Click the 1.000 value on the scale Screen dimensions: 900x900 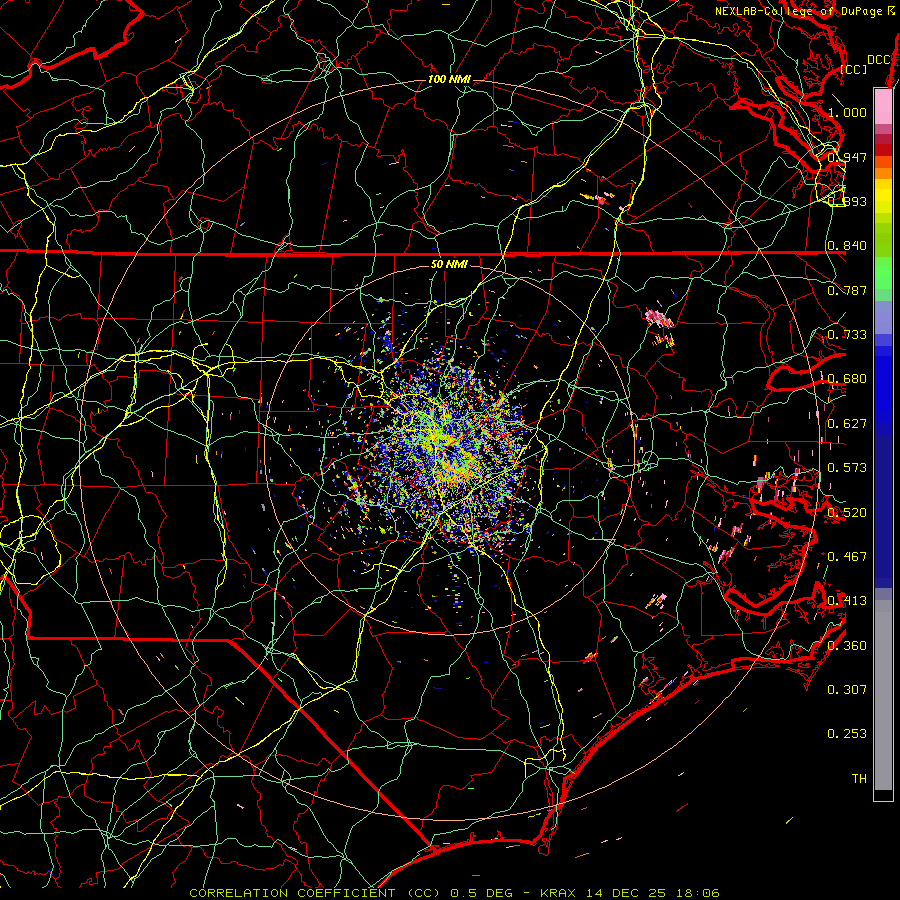[x=847, y=112]
